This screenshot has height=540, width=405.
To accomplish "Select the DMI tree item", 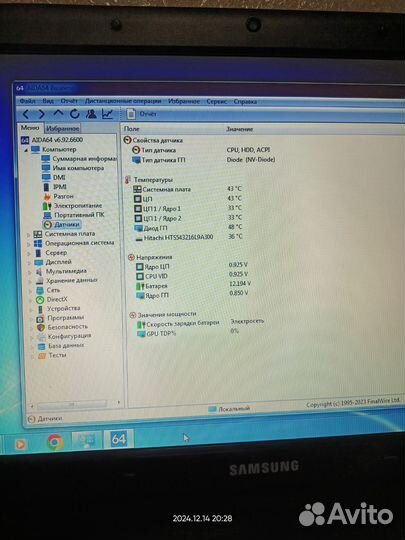I will (54, 177).
